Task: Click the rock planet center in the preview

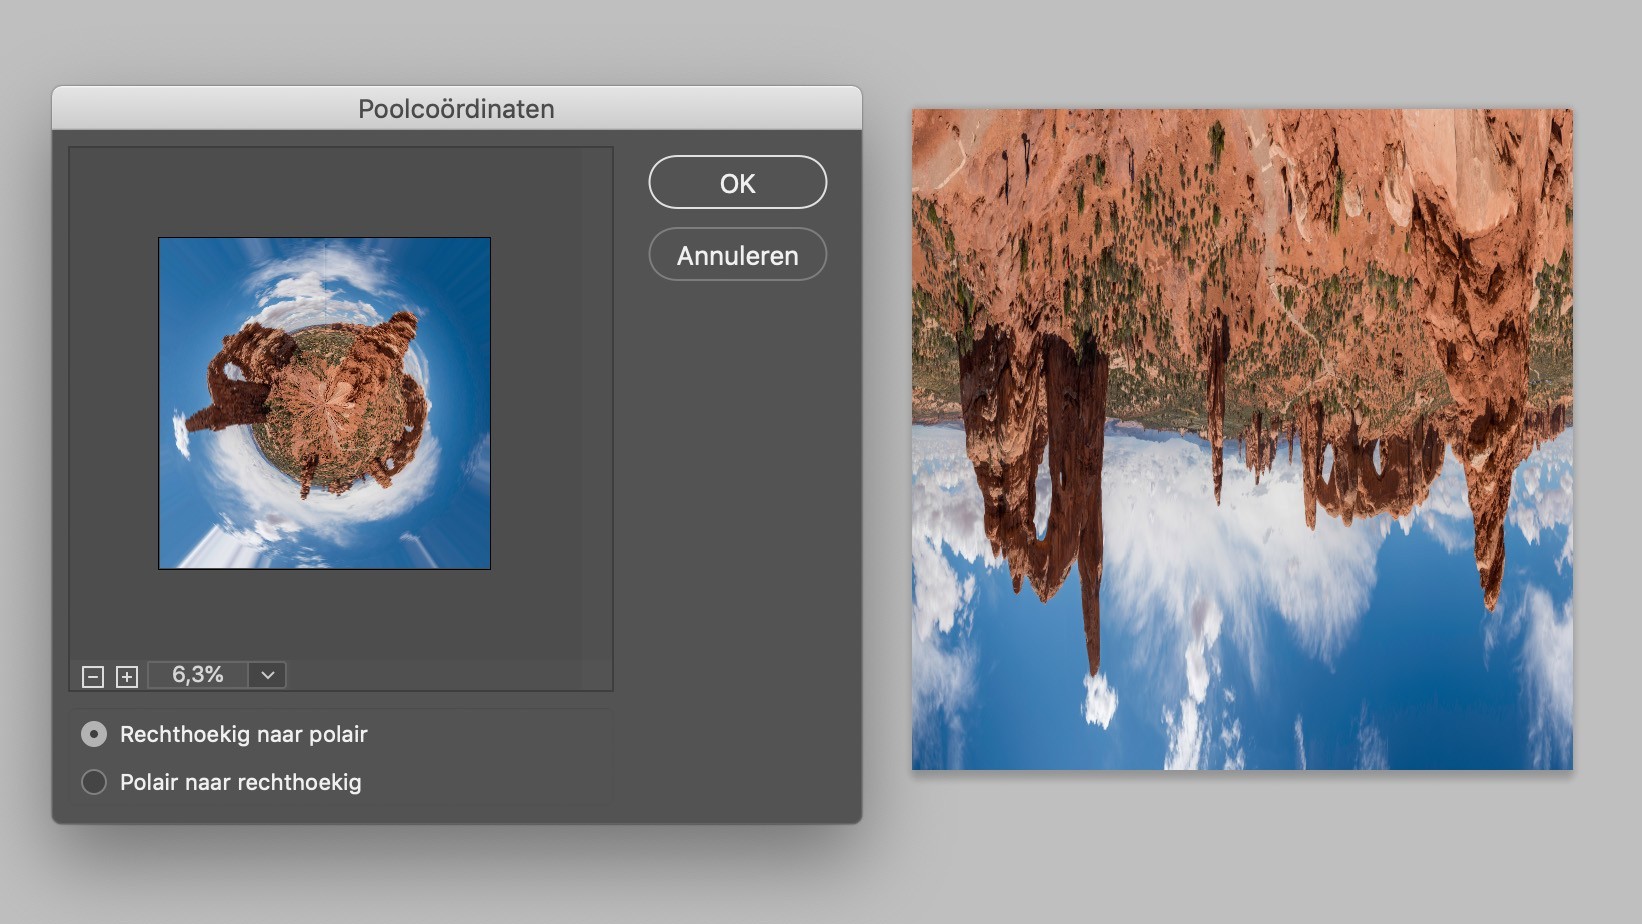Action: pos(325,405)
